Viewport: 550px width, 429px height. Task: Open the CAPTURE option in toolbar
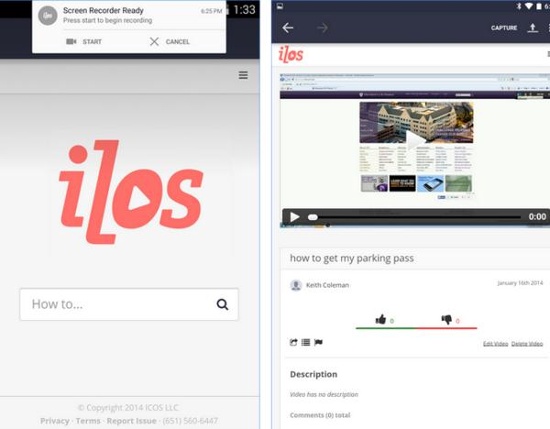pyautogui.click(x=504, y=28)
